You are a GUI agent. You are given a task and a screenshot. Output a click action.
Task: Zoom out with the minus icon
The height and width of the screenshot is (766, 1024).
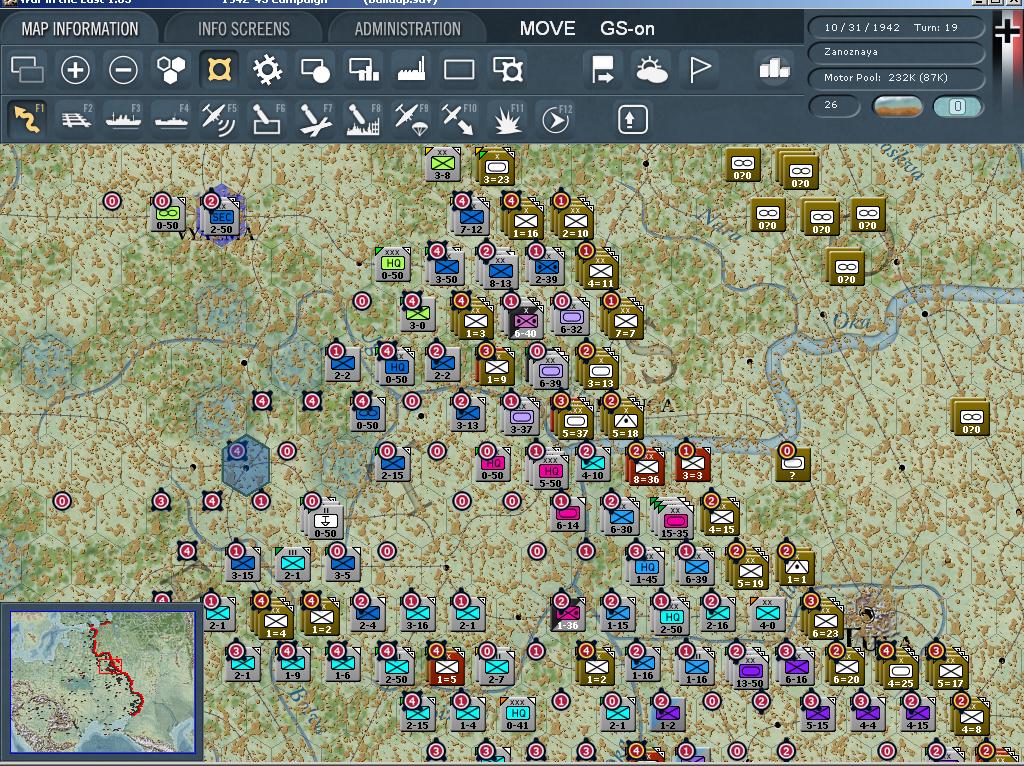123,69
